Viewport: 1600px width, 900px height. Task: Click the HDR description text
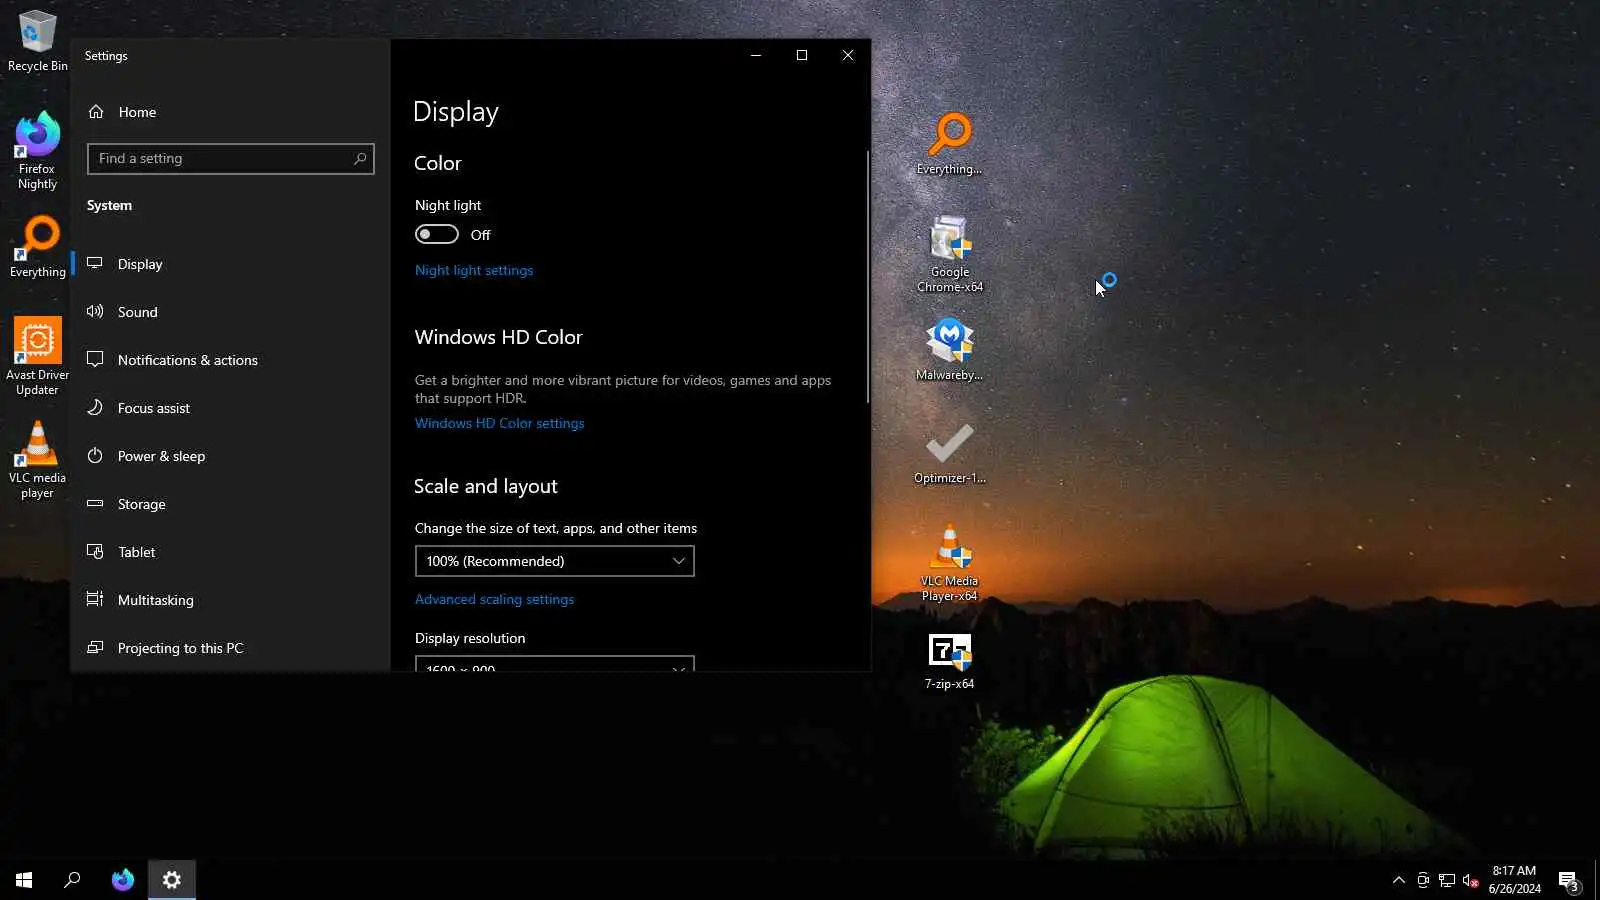click(623, 389)
